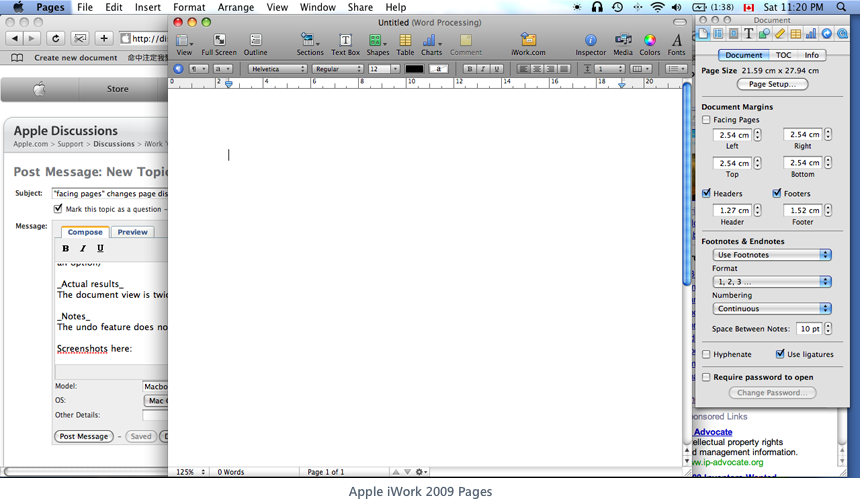Click the document vertical scrollbar thumb

[x=687, y=184]
